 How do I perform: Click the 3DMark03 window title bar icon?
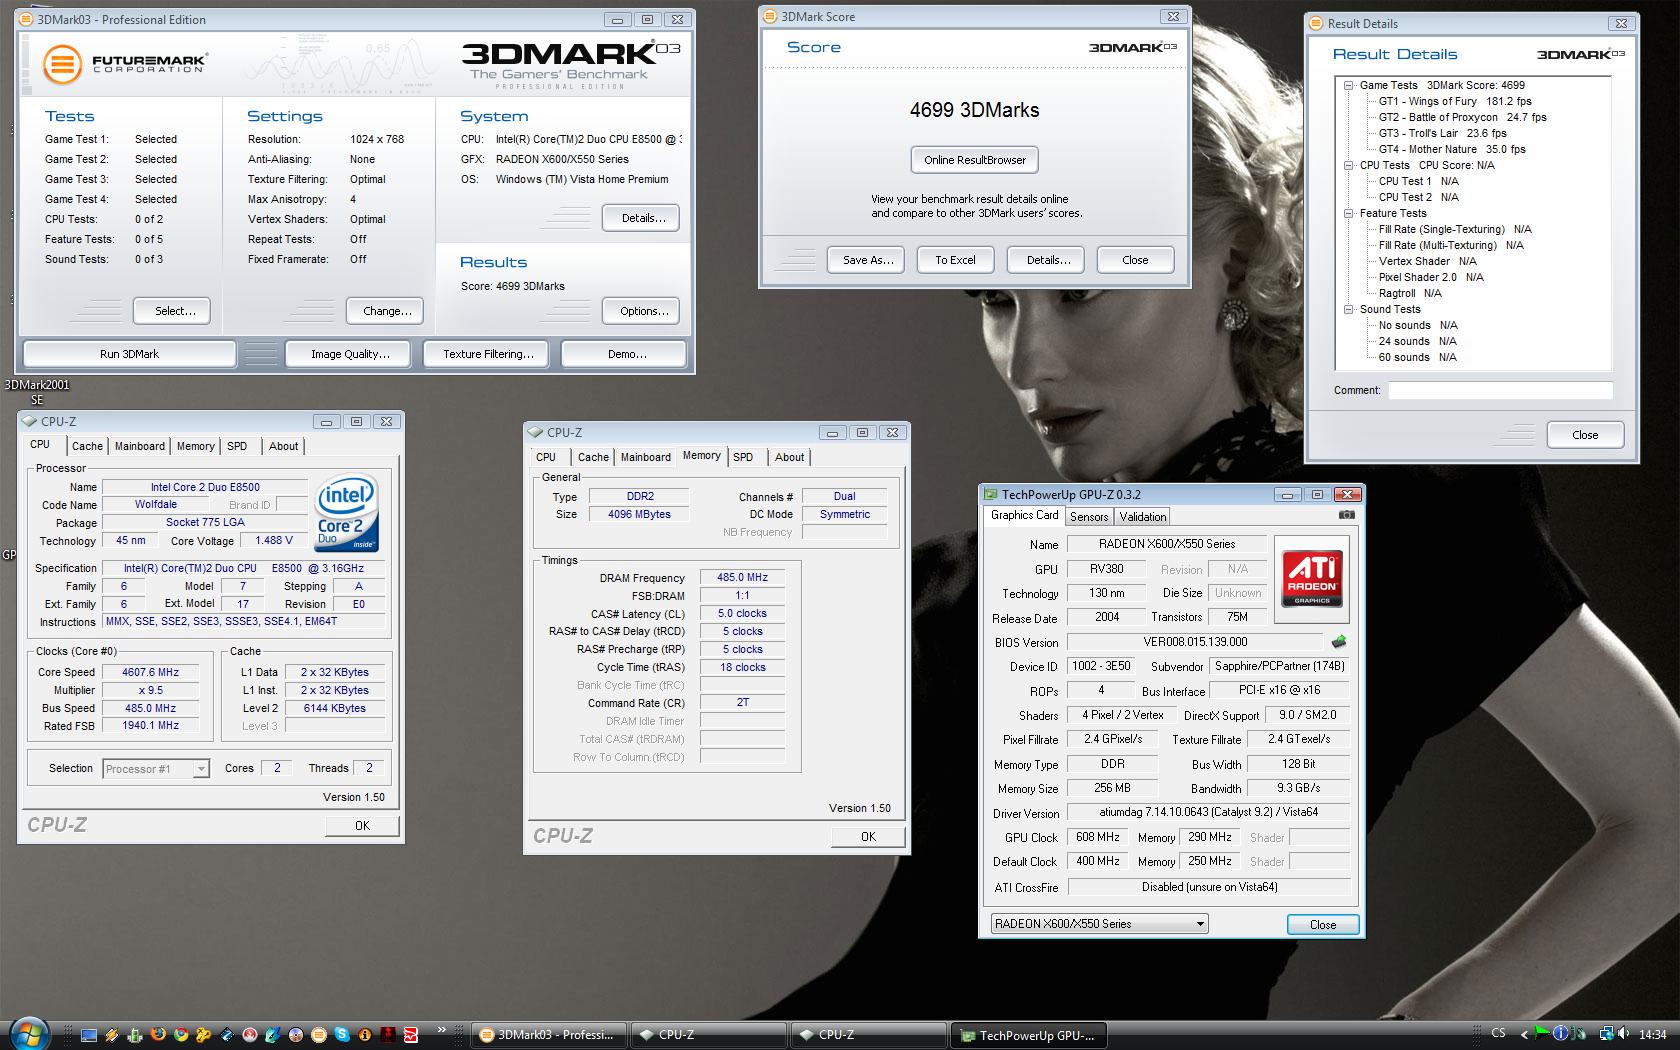(x=28, y=19)
